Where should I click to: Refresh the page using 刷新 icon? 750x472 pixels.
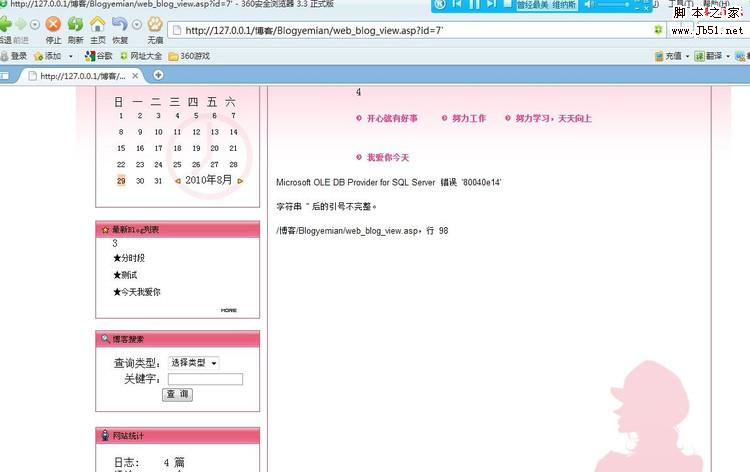(x=75, y=24)
